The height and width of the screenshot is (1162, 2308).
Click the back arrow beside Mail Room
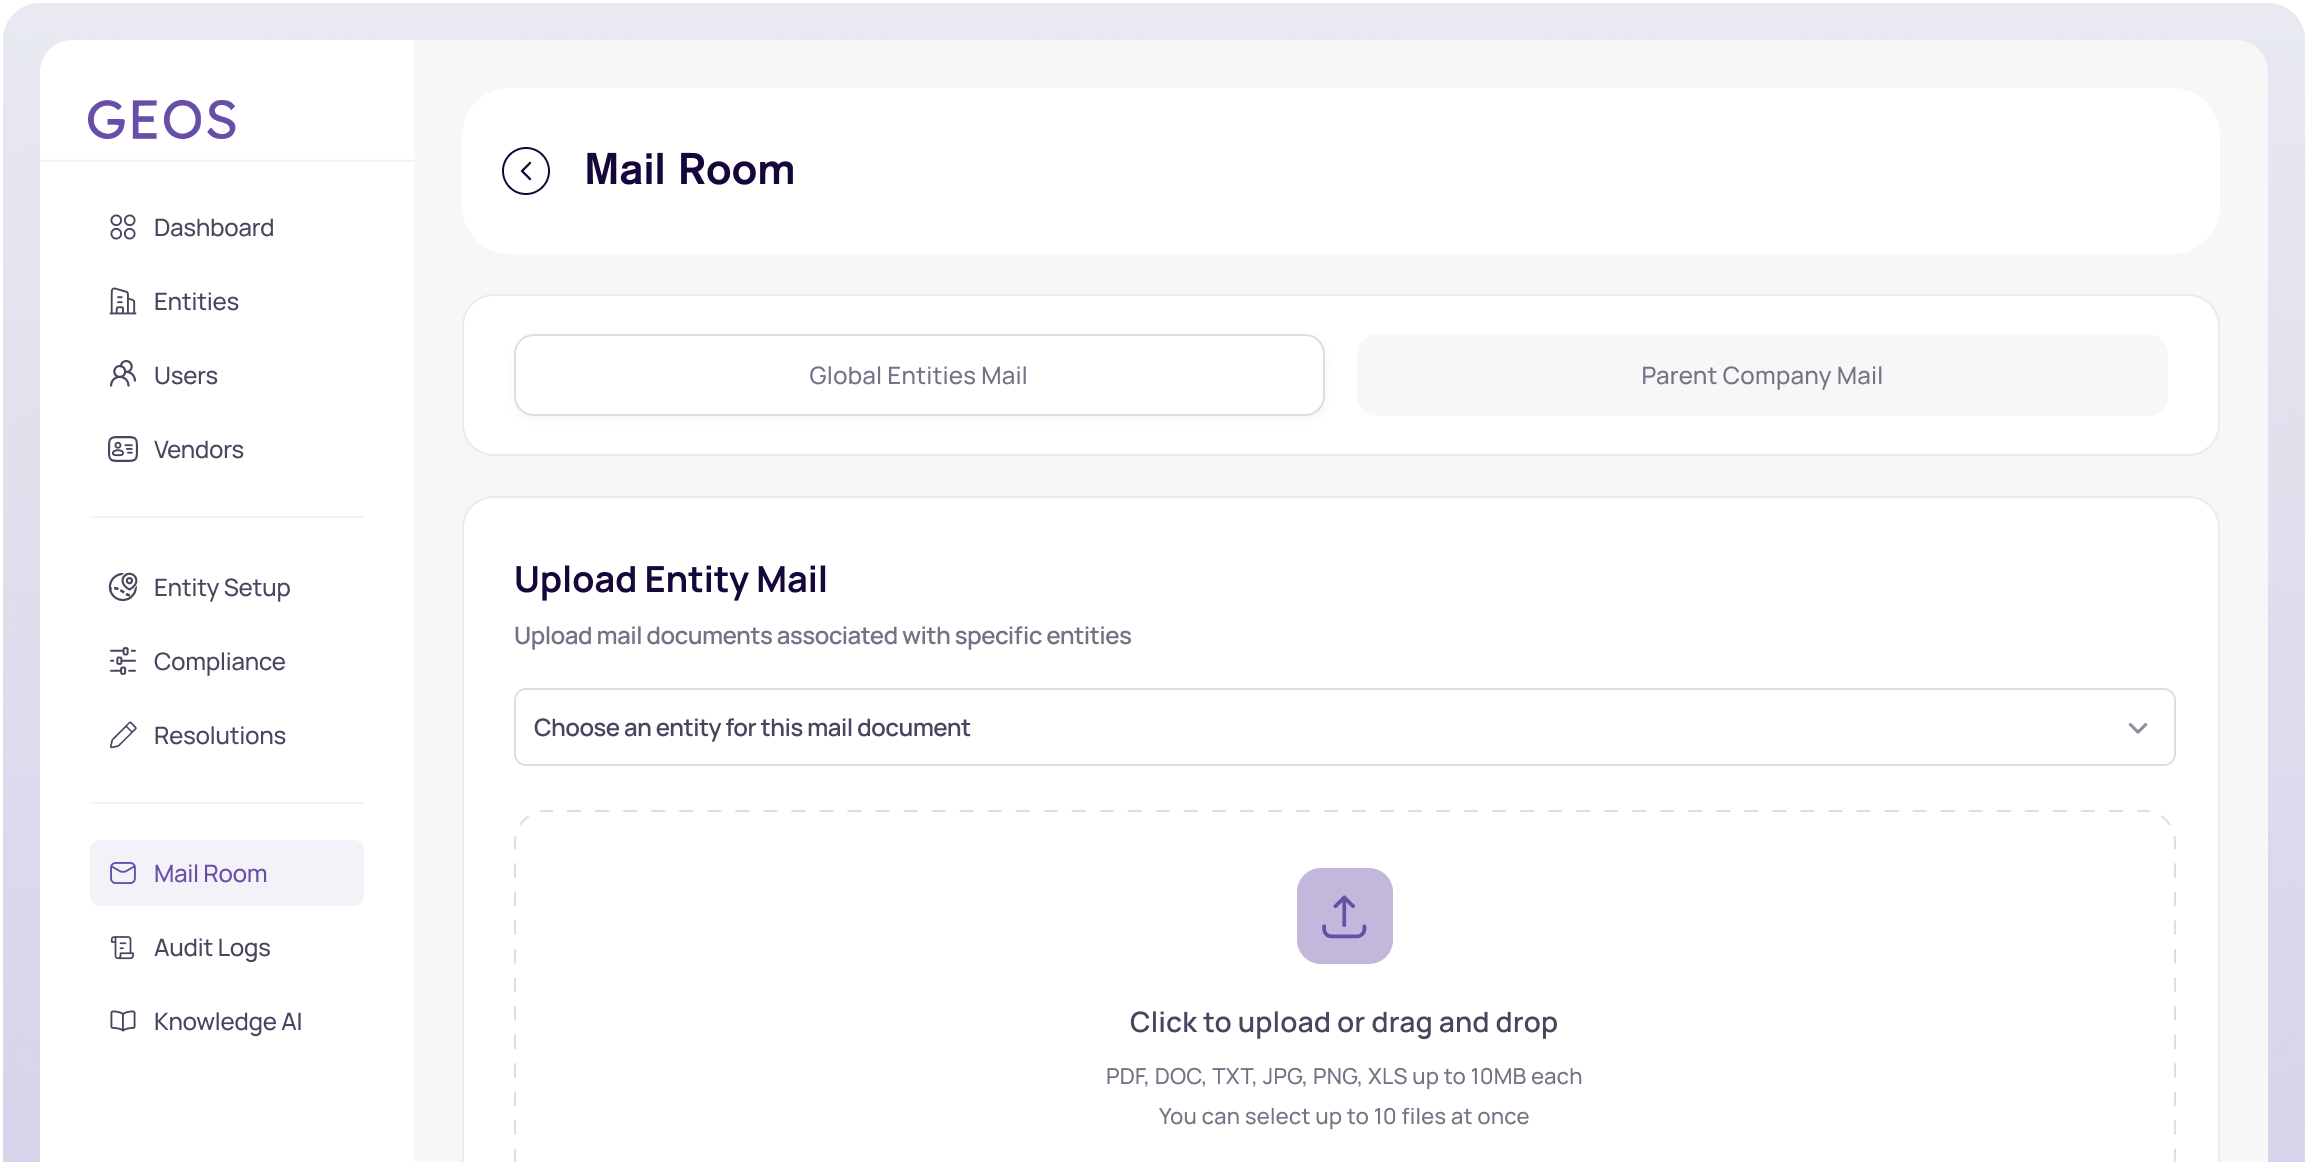click(x=526, y=171)
